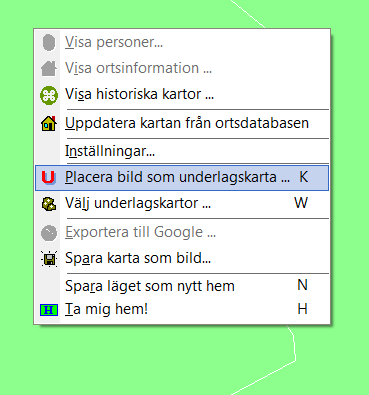Click the grey house icon beside Visa ortsinformation
The height and width of the screenshot is (395, 369).
click(49, 68)
